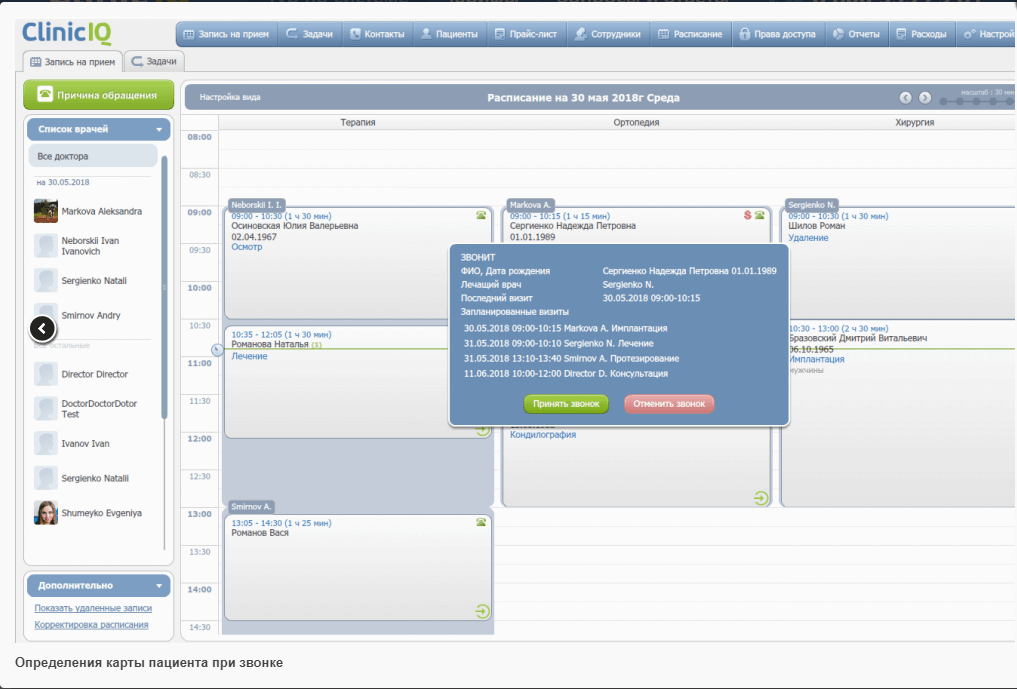Screen dimensions: 1017x689
Task: Open the Отчеты menu item
Action: click(857, 34)
